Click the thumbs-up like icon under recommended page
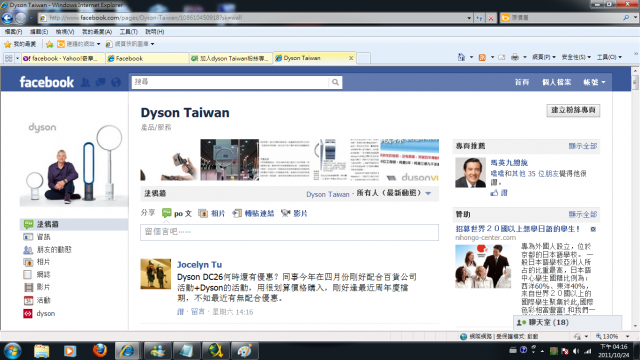This screenshot has width=640, height=360. click(x=494, y=193)
